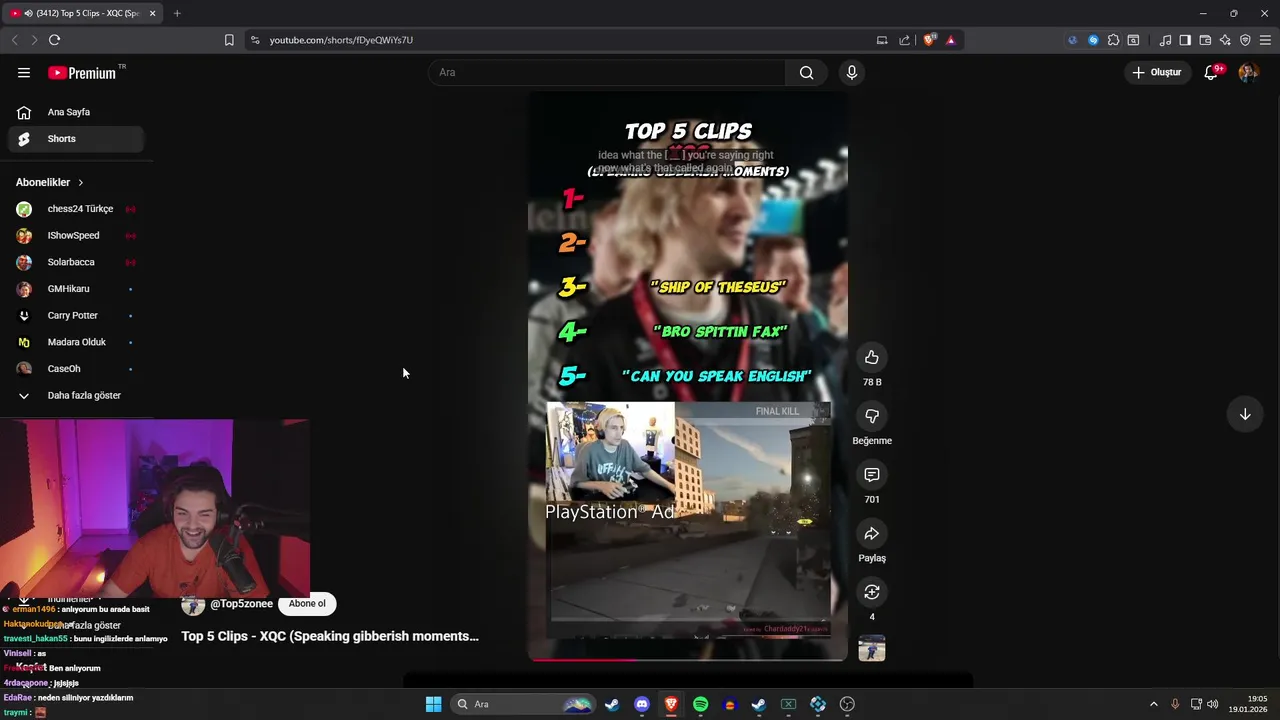This screenshot has height=720, width=1280.
Task: Open the browser extensions puzzle icon
Action: tap(1113, 40)
